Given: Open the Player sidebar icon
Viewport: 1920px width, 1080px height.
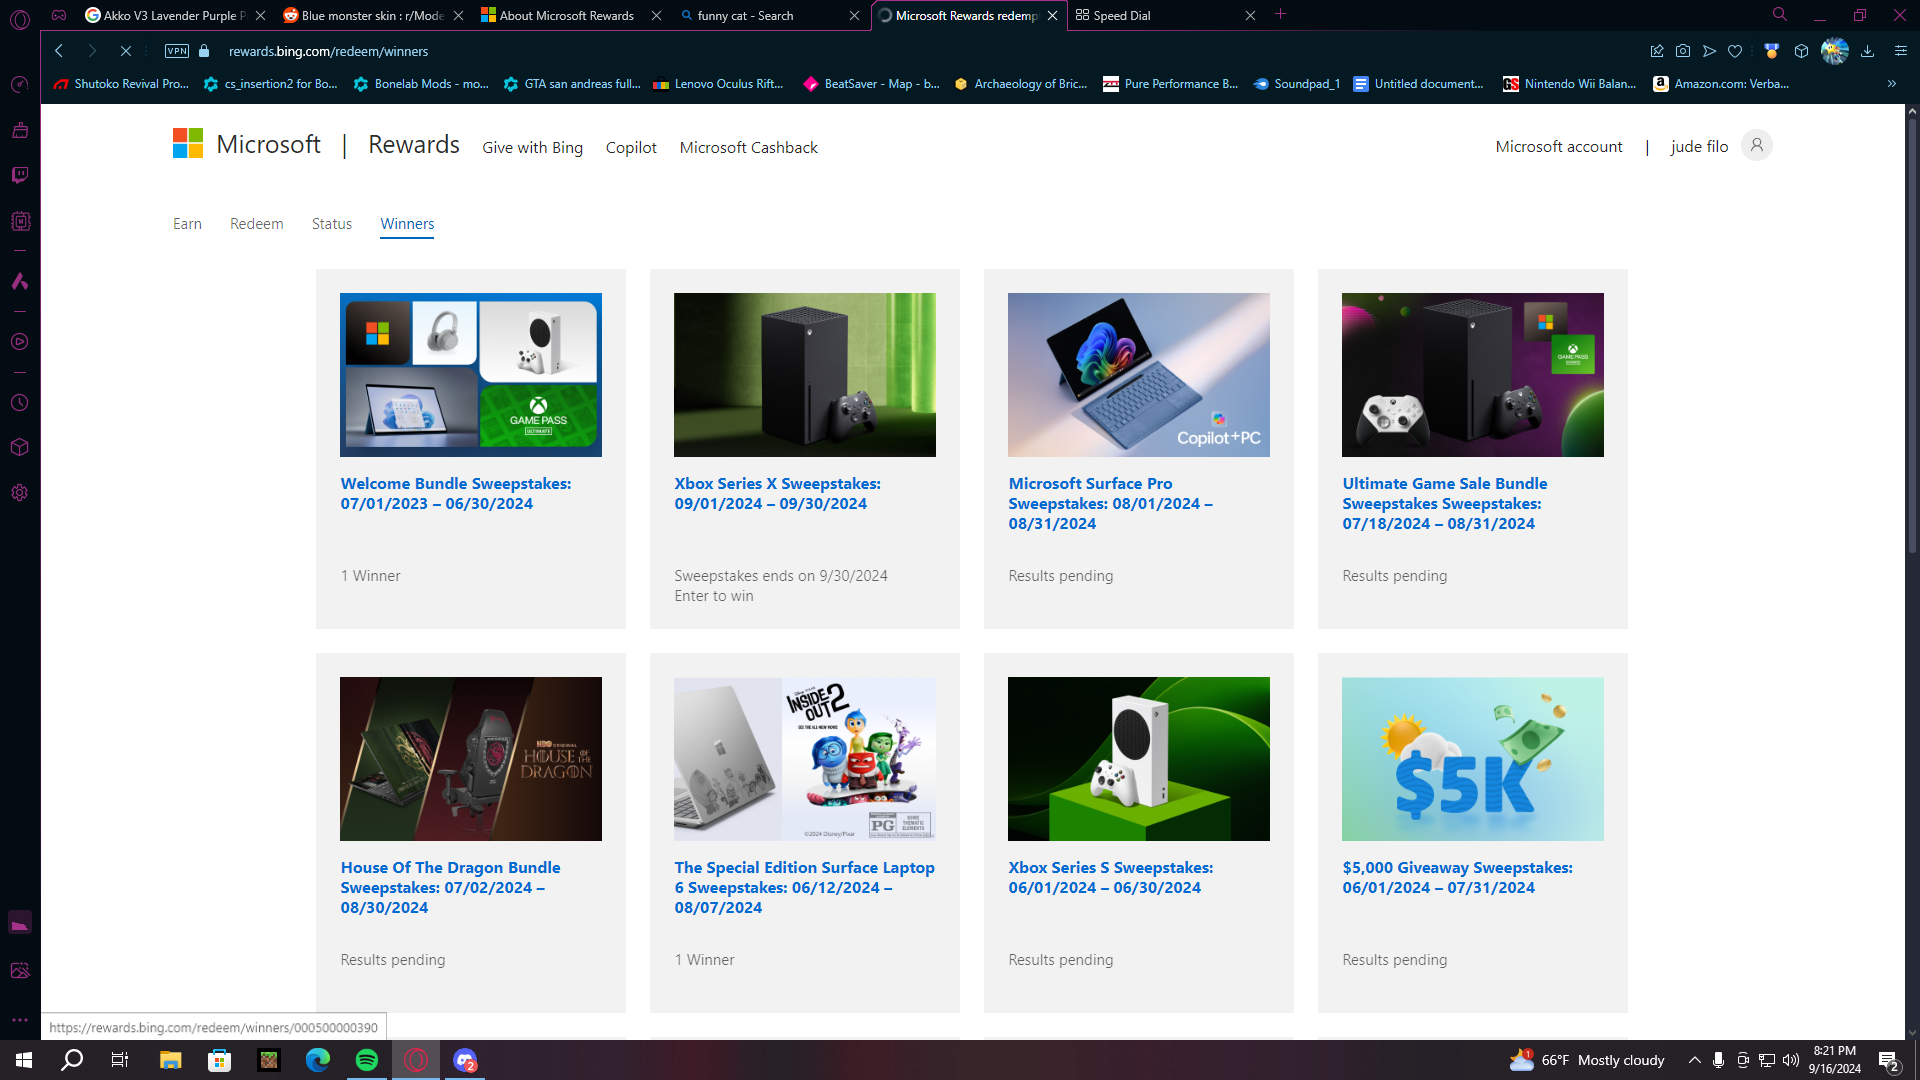Looking at the screenshot, I should [x=20, y=342].
